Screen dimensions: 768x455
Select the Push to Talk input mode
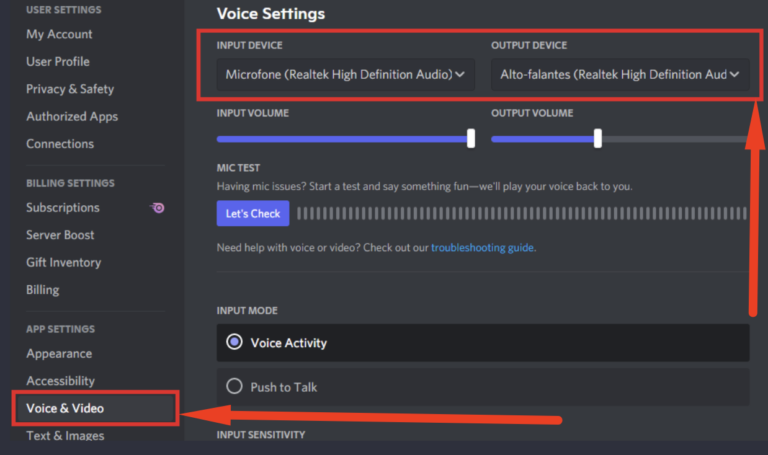pyautogui.click(x=235, y=386)
